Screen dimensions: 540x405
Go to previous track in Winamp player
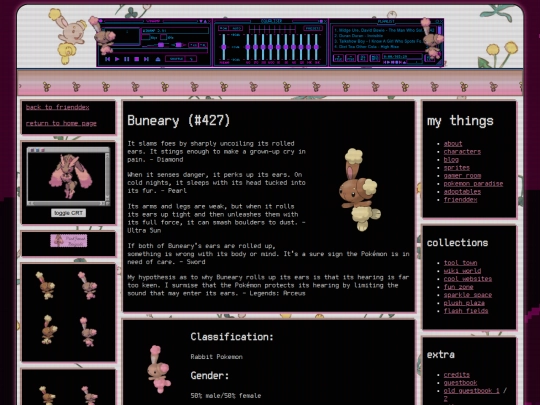[107, 59]
